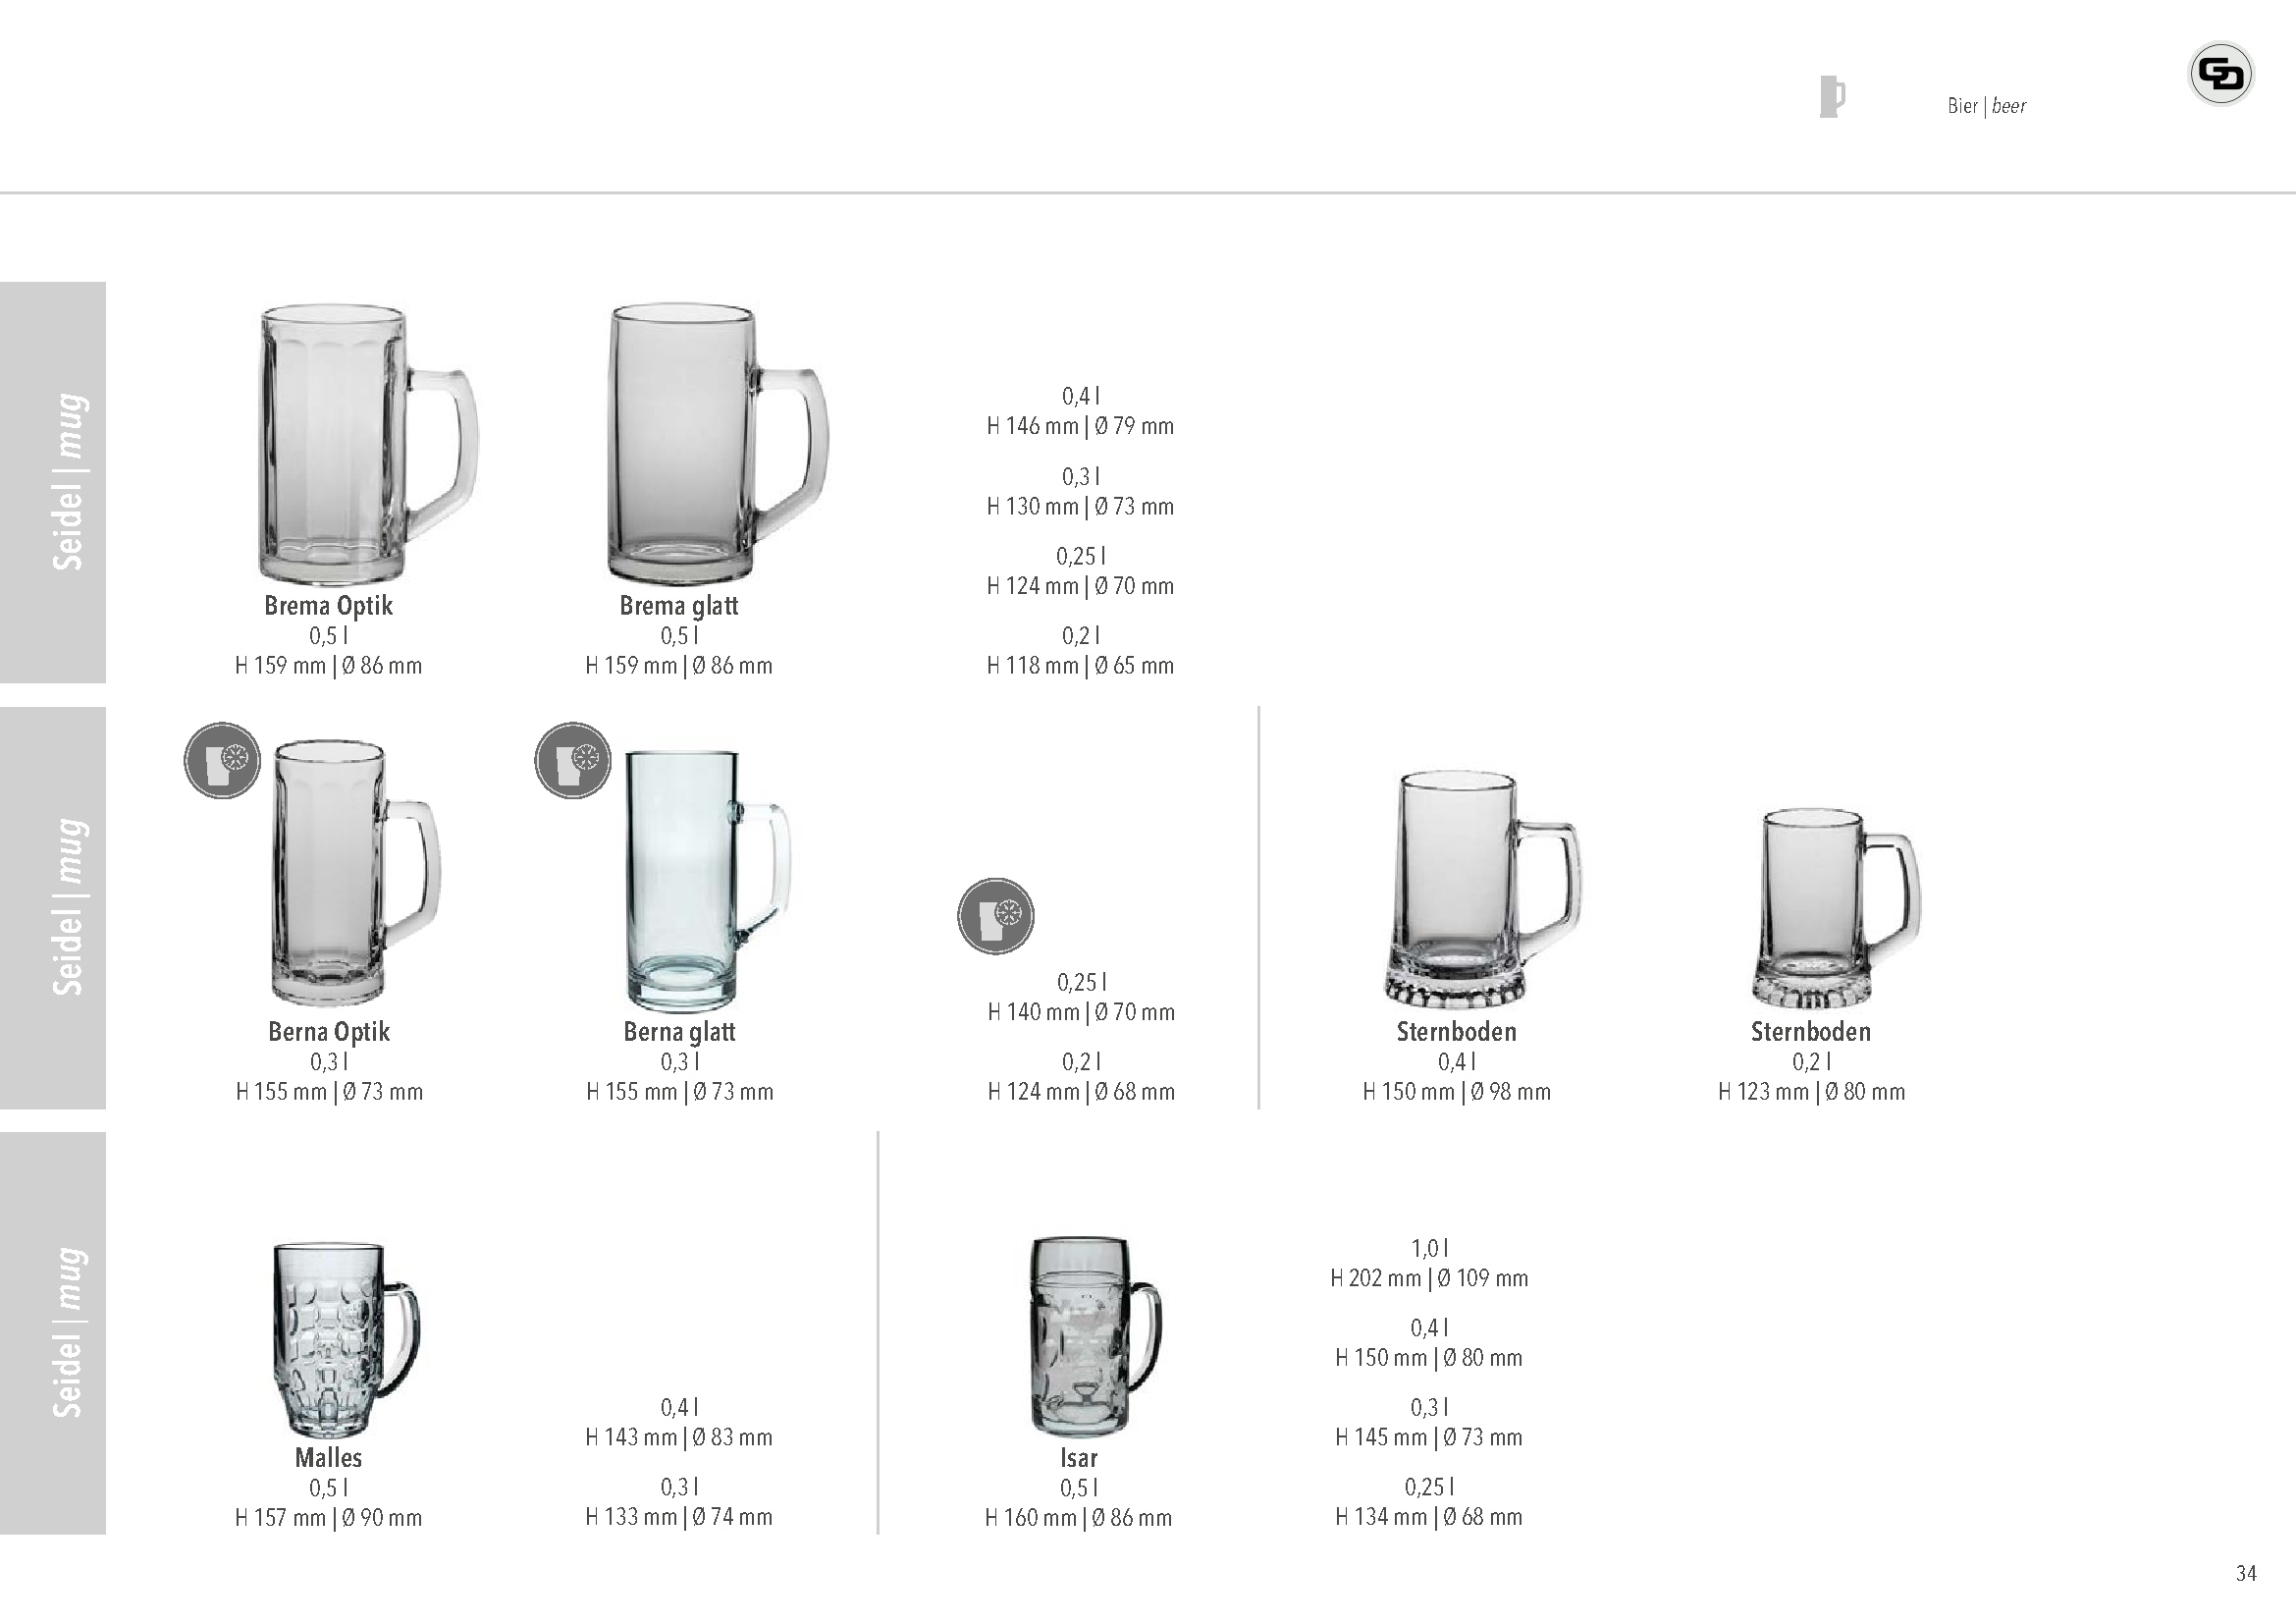Click the 'Brema Optik' product name
Image resolution: width=2296 pixels, height=1624 pixels.
pyautogui.click(x=328, y=606)
